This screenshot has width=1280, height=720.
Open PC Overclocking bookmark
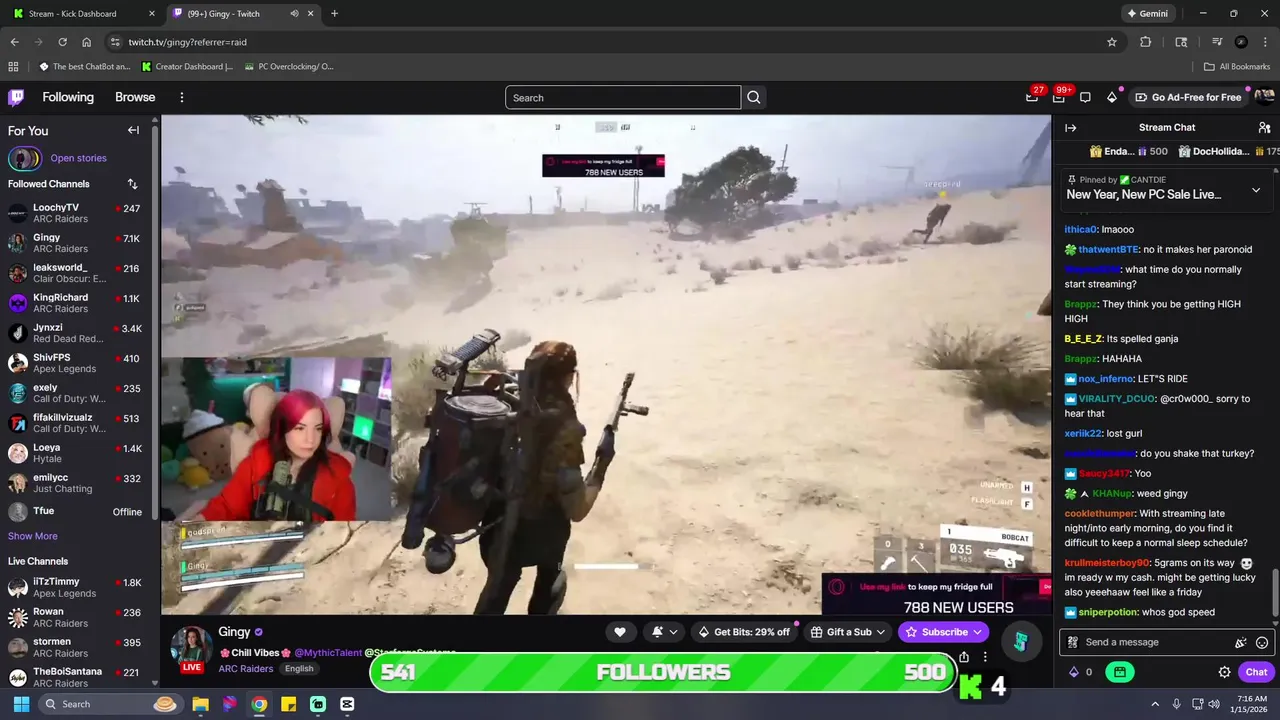(288, 67)
